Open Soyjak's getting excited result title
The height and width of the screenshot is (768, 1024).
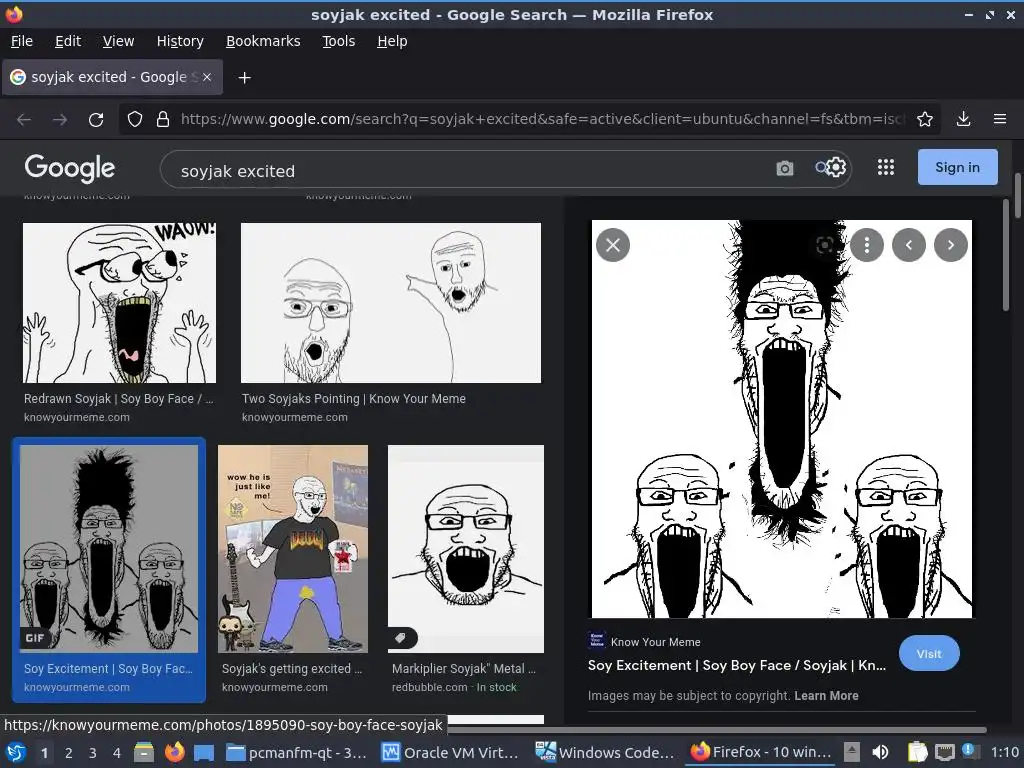[291, 669]
